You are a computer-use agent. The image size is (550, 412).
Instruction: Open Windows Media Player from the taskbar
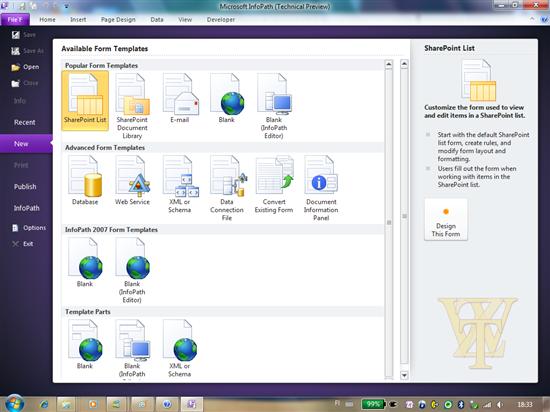click(x=93, y=404)
